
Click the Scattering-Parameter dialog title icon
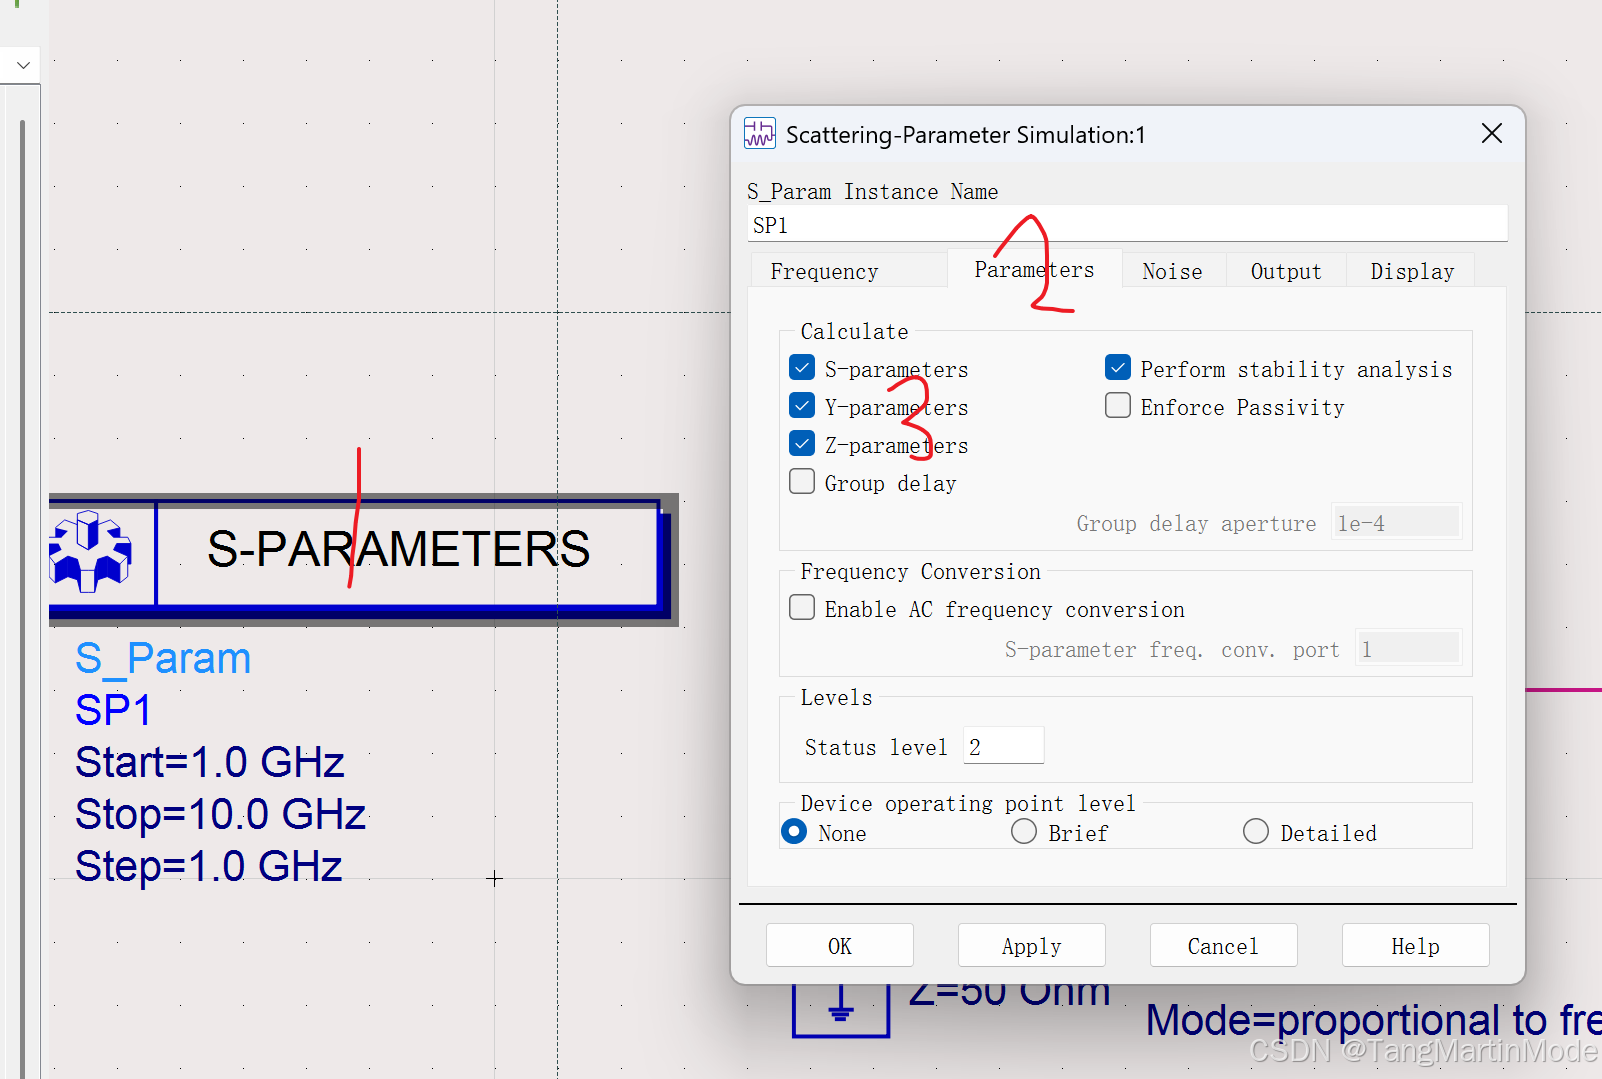tap(760, 133)
